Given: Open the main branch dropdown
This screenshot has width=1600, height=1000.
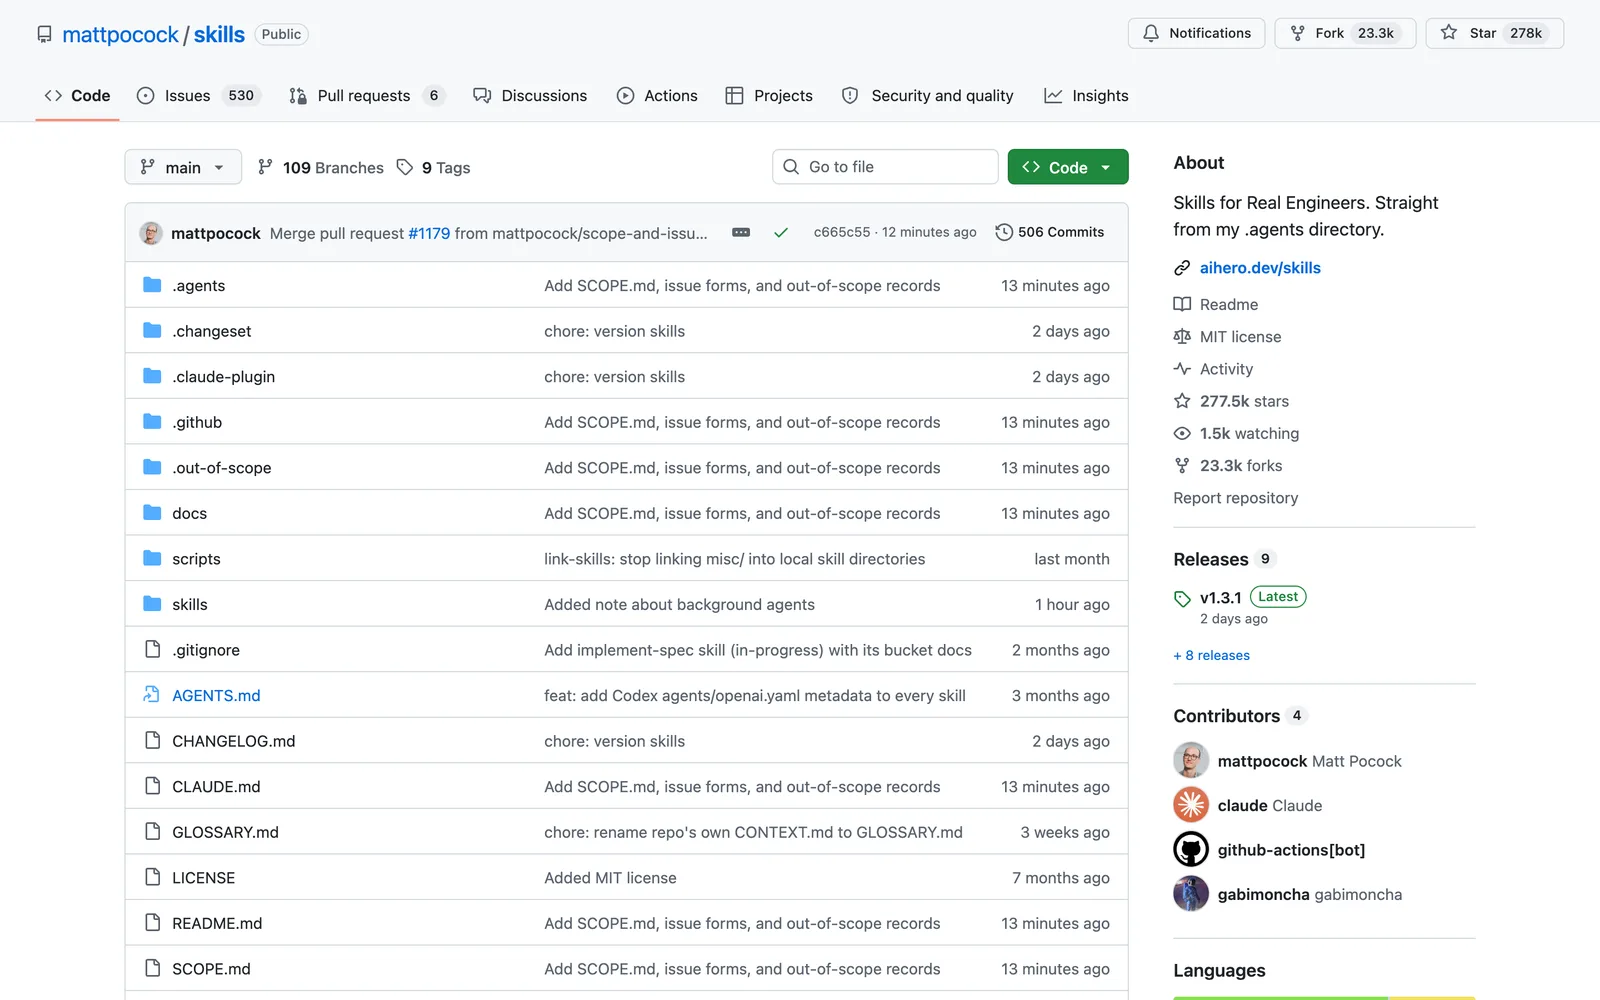Looking at the screenshot, I should pos(183,167).
